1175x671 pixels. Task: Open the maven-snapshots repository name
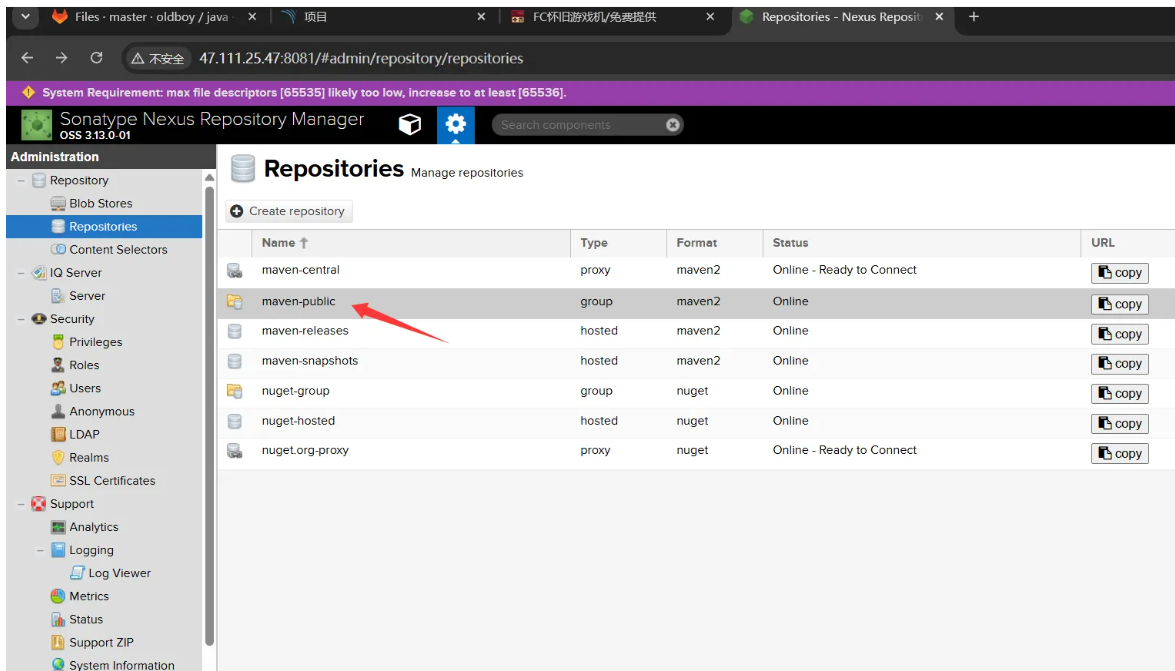[309, 361]
